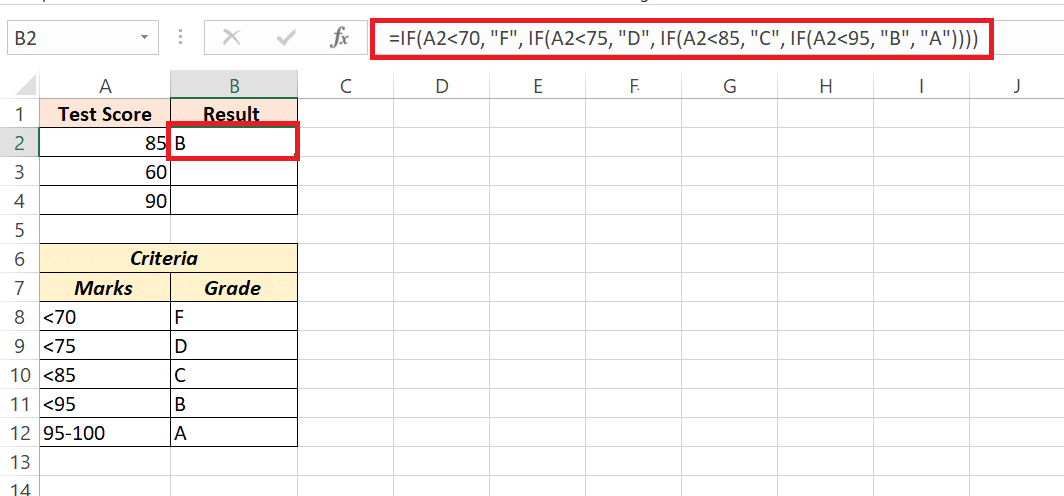Select row 5 header
The width and height of the screenshot is (1064, 496).
tap(20, 230)
